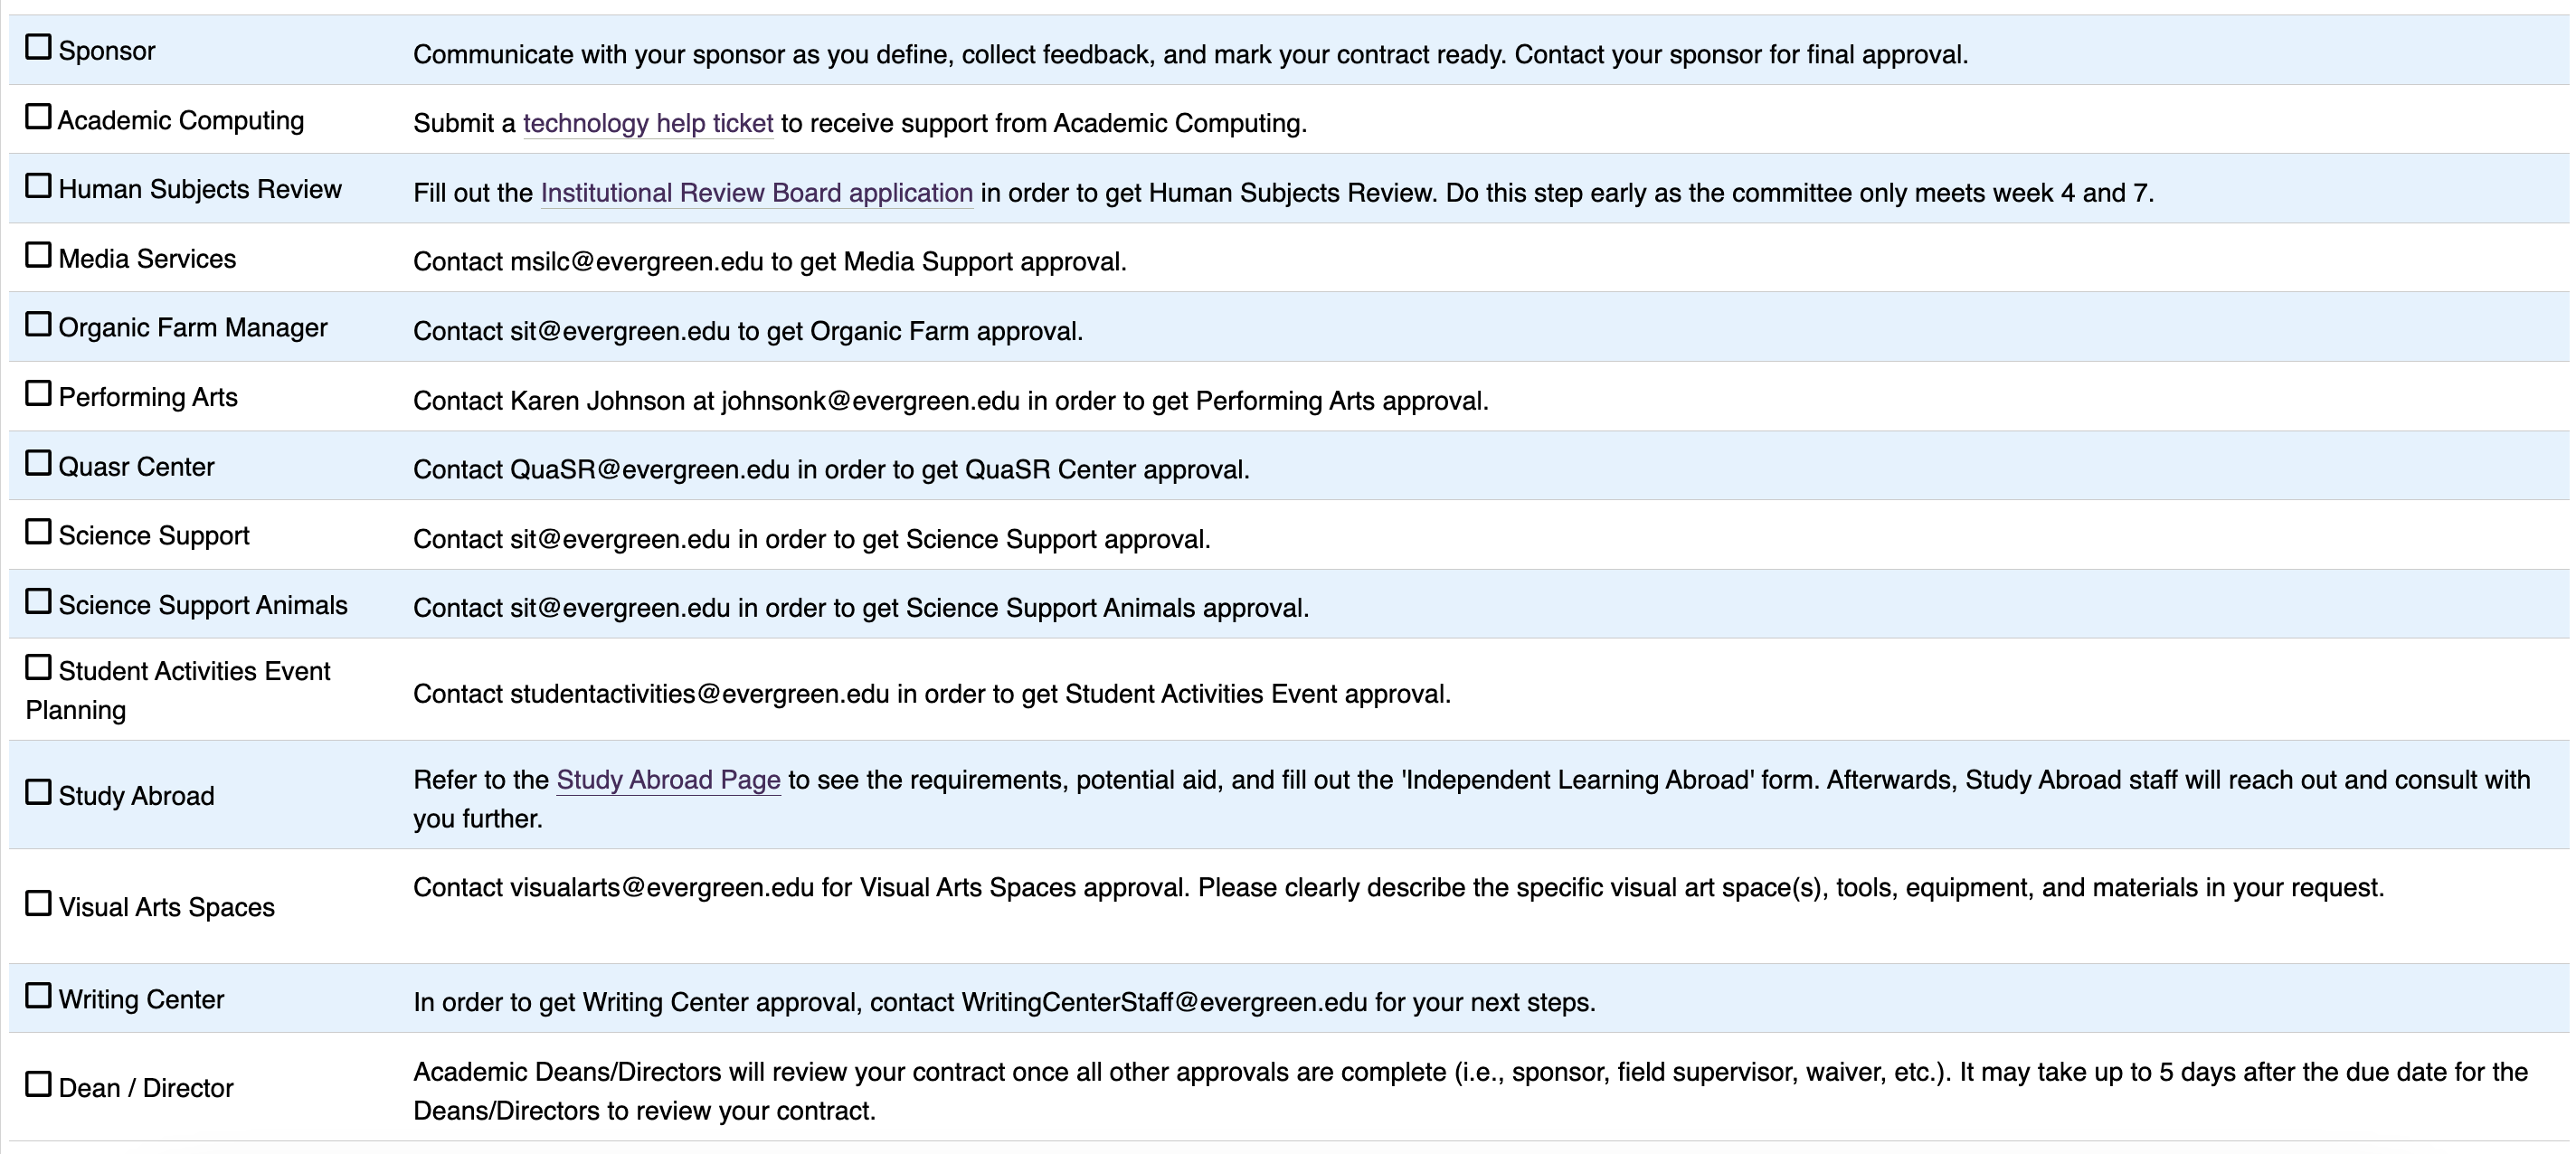Image resolution: width=2576 pixels, height=1154 pixels.
Task: Check the Writing Center checkbox
Action: click(x=38, y=996)
